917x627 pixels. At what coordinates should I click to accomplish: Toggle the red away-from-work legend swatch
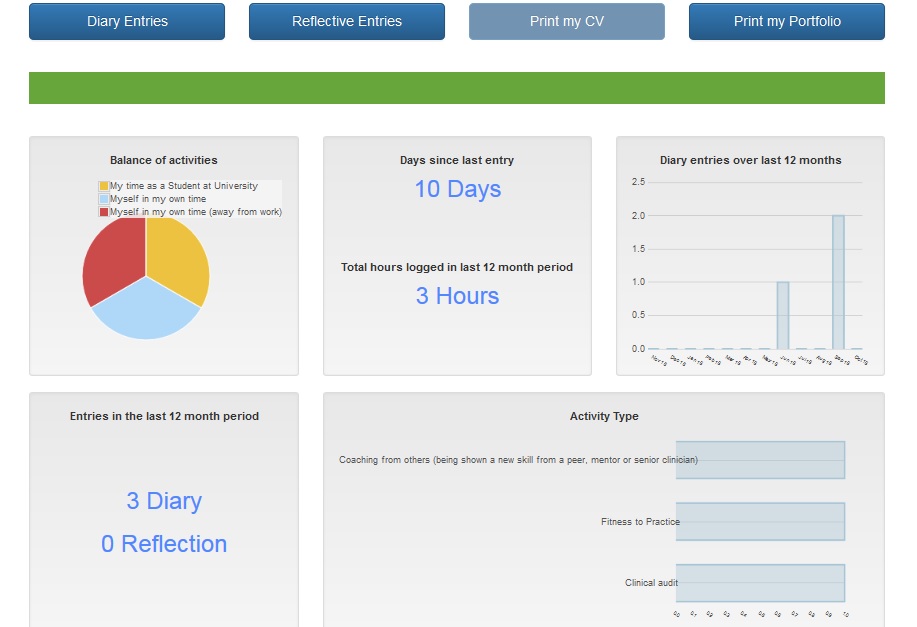[104, 212]
